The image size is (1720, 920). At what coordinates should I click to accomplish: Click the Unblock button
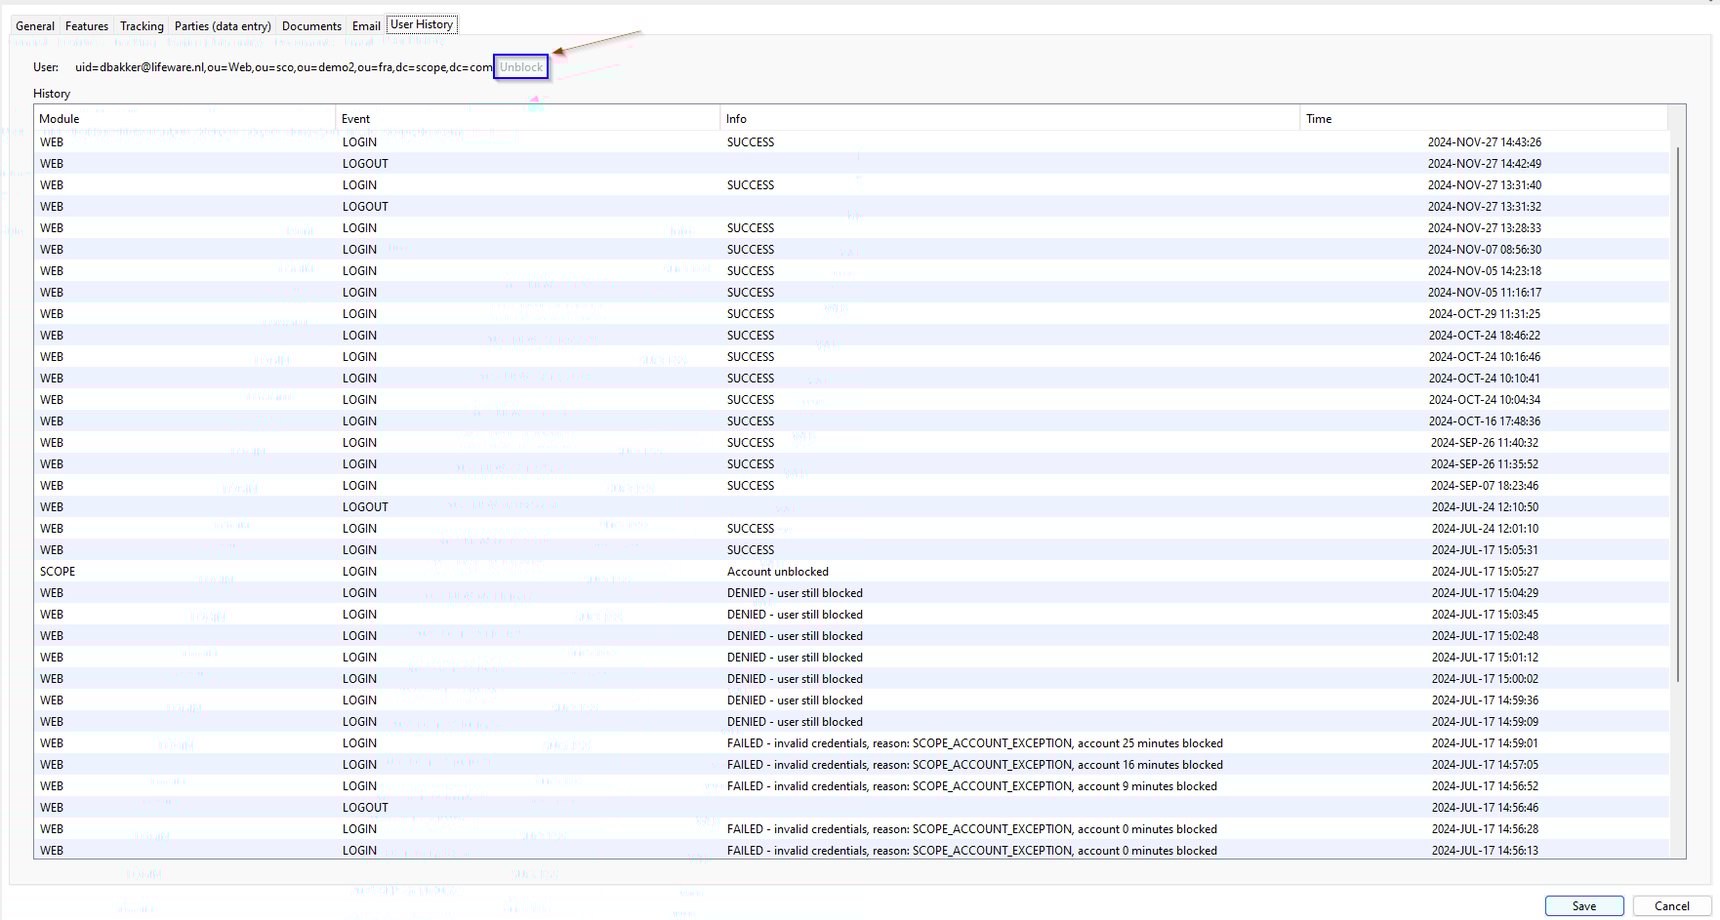[521, 66]
